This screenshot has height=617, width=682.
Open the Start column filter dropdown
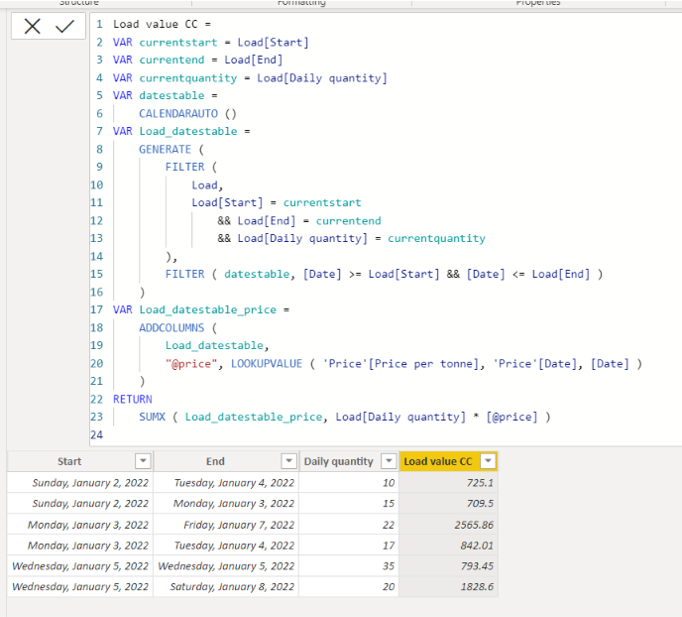[143, 461]
